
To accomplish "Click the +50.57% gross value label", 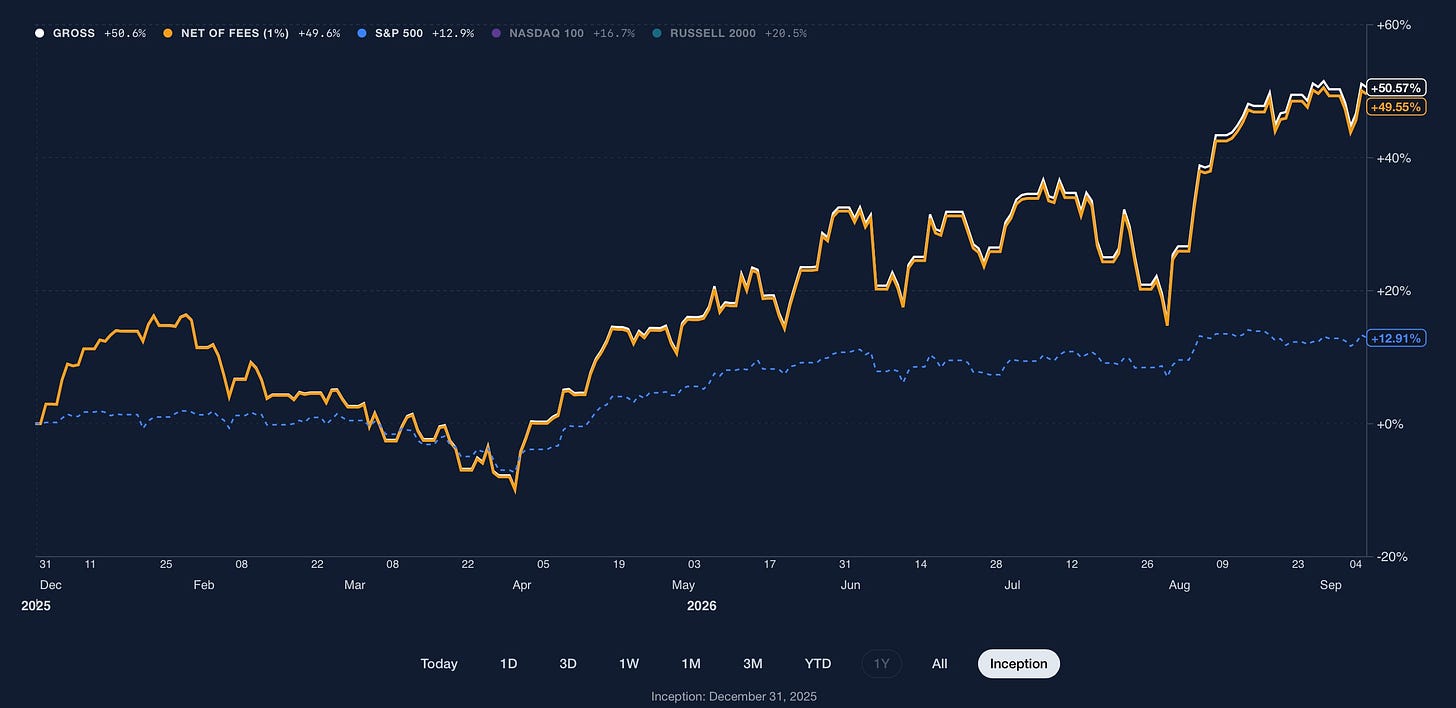I will 1396,88.
